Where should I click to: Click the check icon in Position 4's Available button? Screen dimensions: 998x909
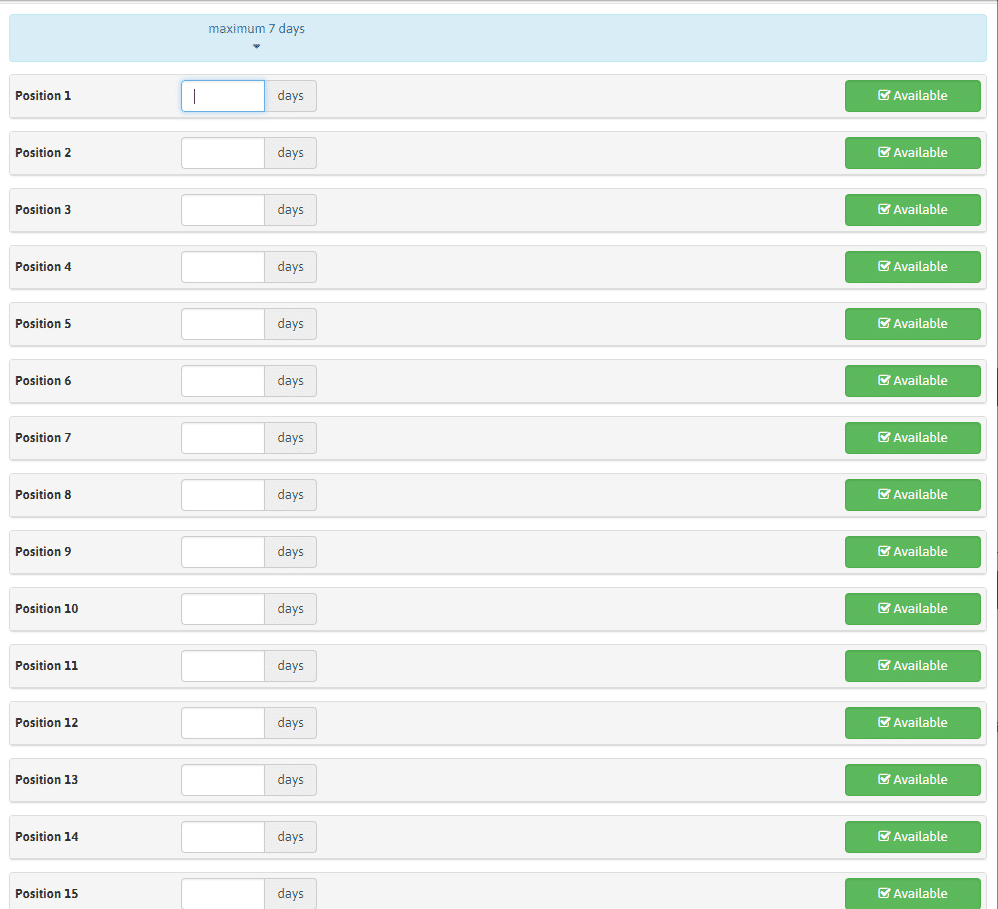coord(884,267)
